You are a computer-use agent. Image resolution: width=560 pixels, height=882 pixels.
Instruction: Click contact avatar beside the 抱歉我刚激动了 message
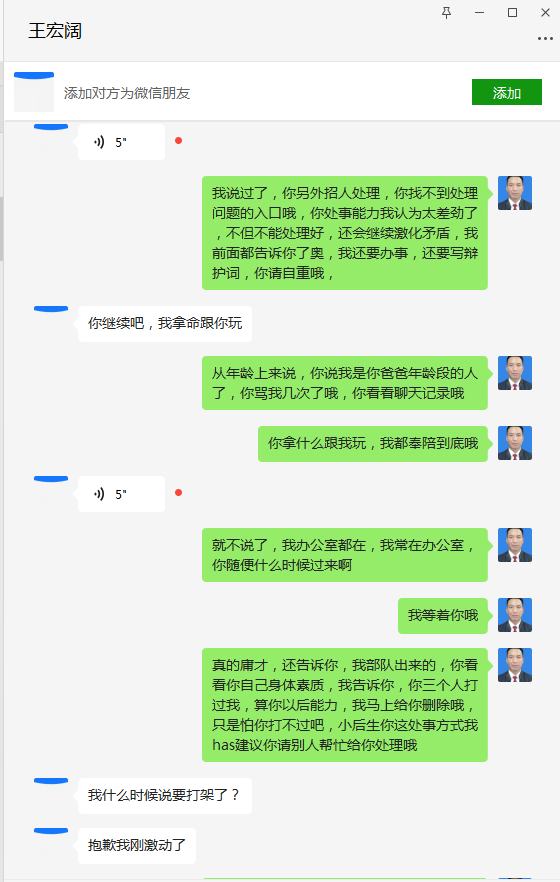(x=51, y=831)
